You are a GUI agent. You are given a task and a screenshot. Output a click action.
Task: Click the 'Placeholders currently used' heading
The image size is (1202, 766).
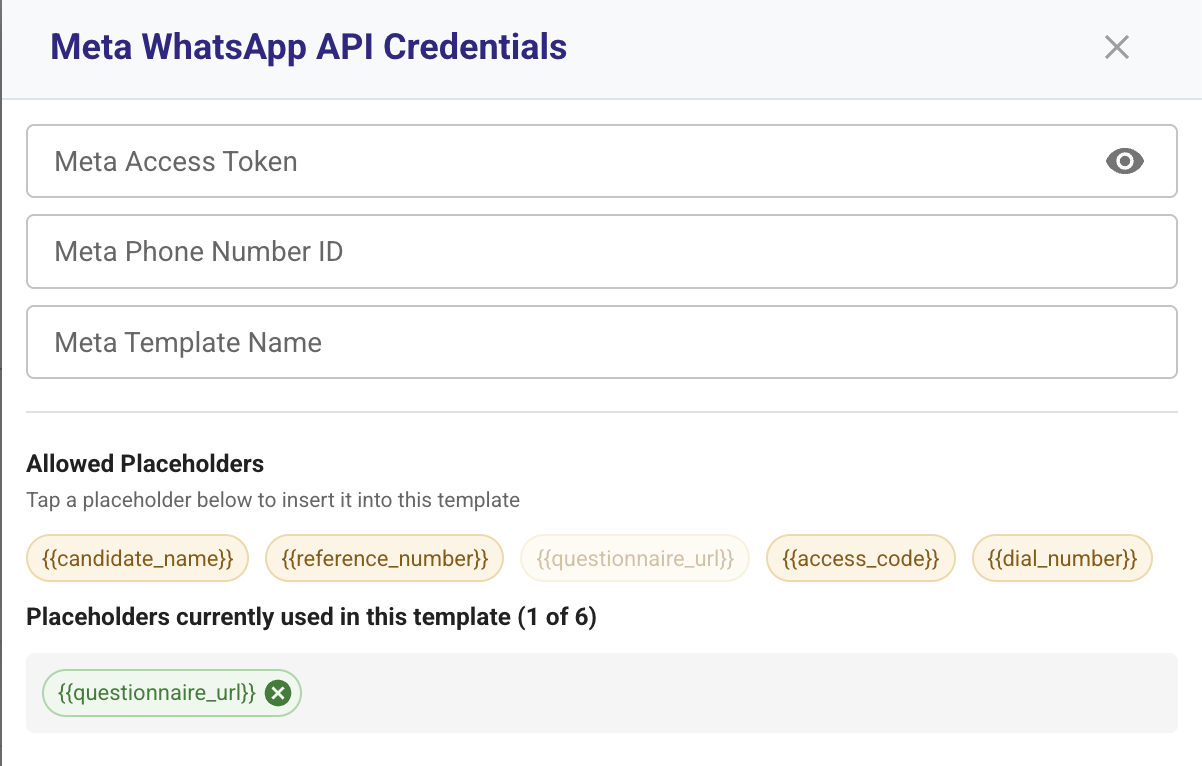pos(269,617)
